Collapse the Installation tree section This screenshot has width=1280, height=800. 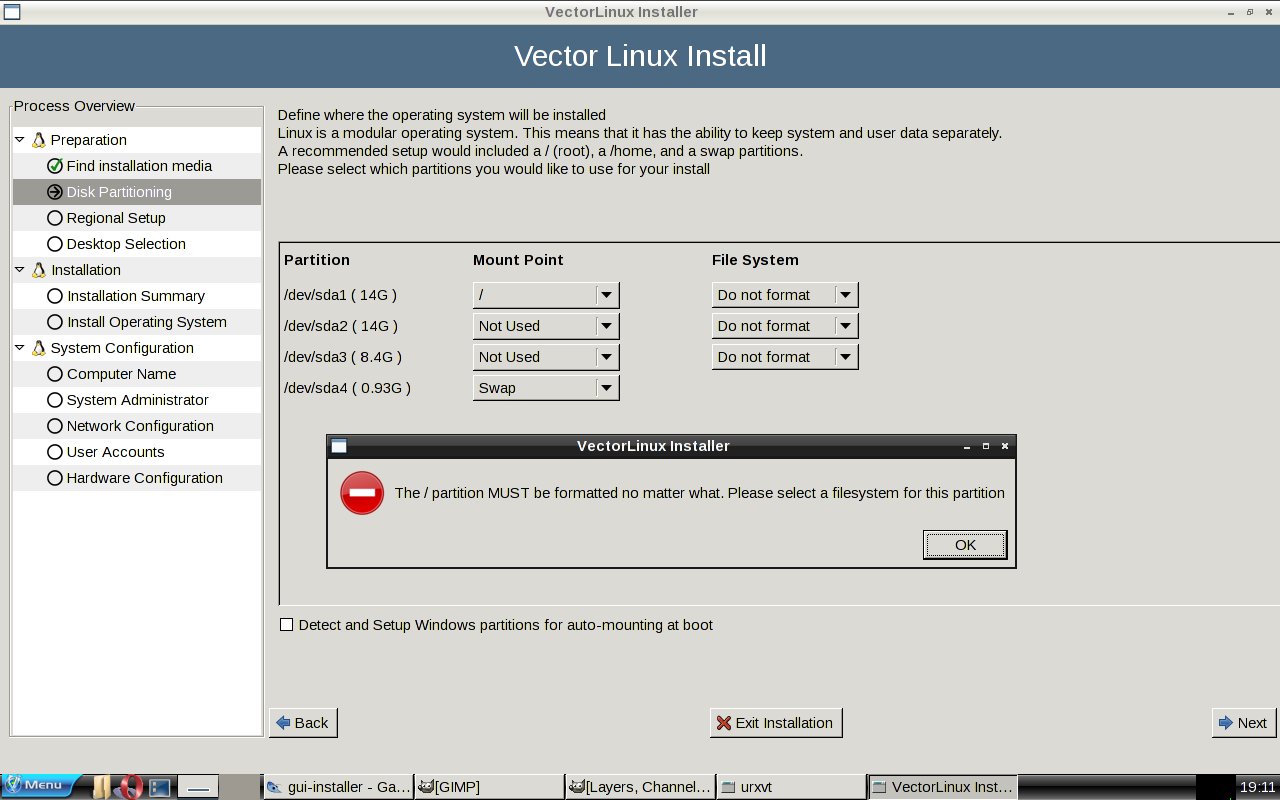point(20,270)
